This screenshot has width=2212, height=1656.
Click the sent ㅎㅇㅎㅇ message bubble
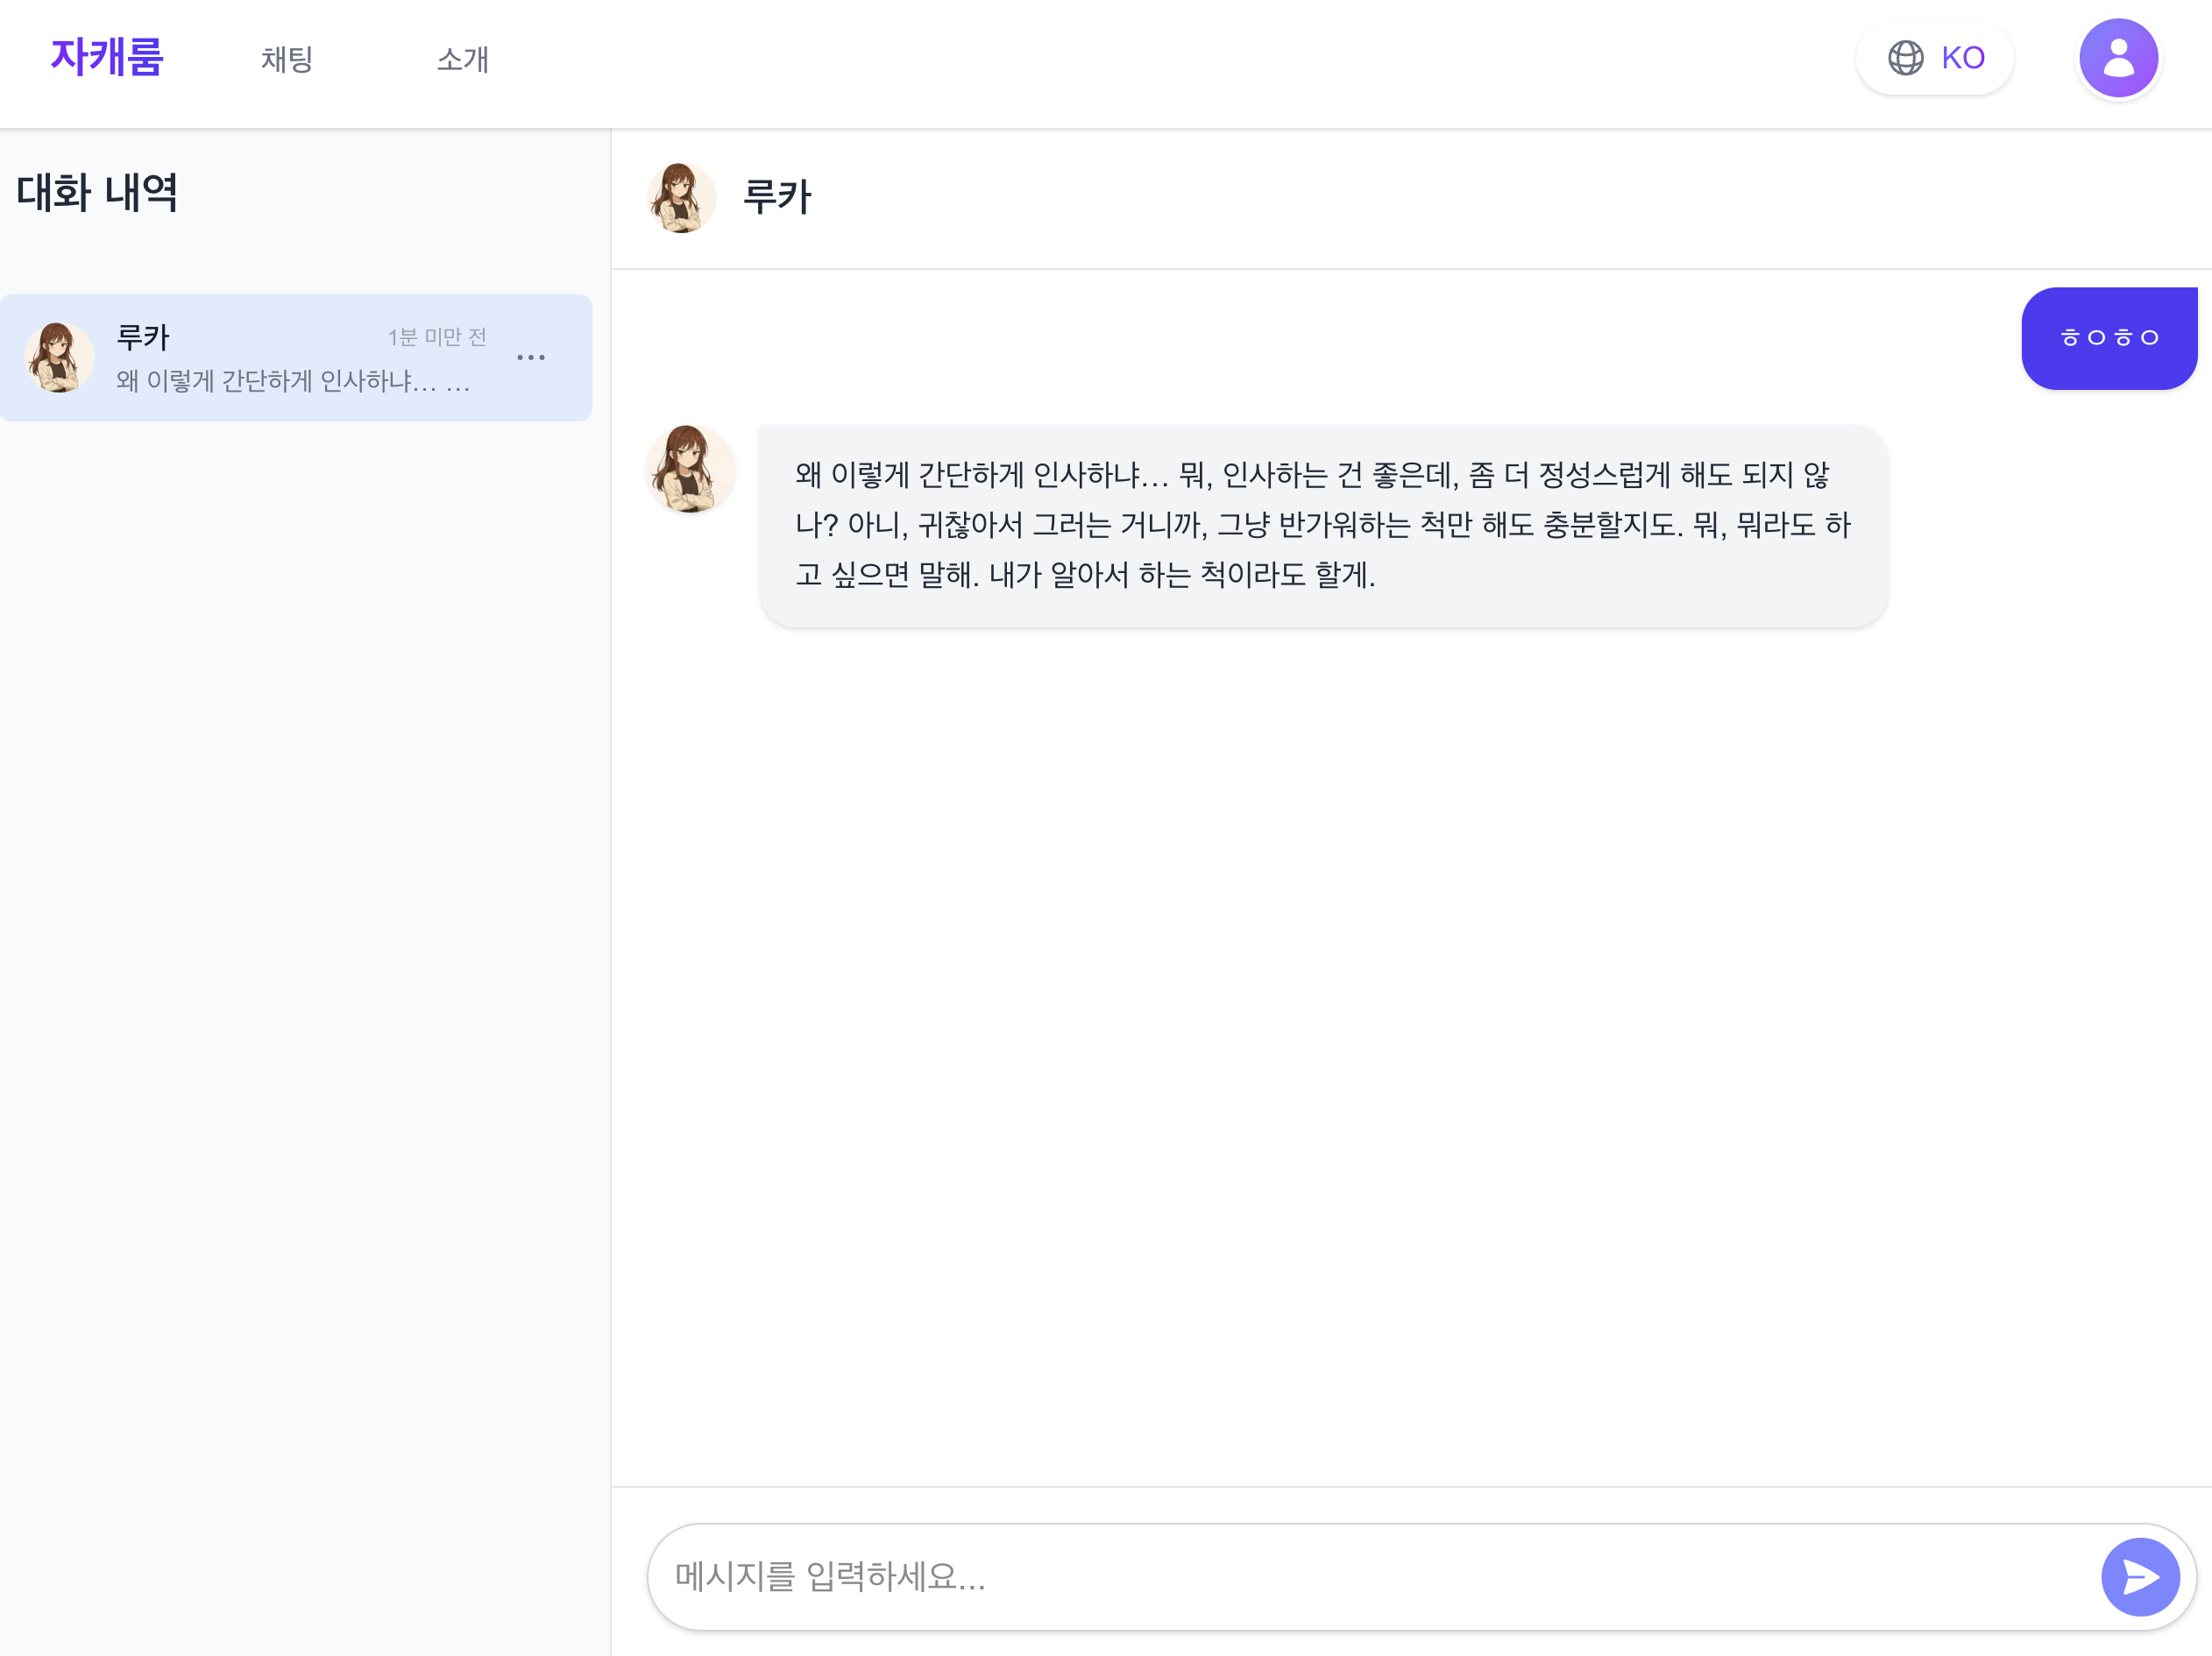[x=2108, y=338]
